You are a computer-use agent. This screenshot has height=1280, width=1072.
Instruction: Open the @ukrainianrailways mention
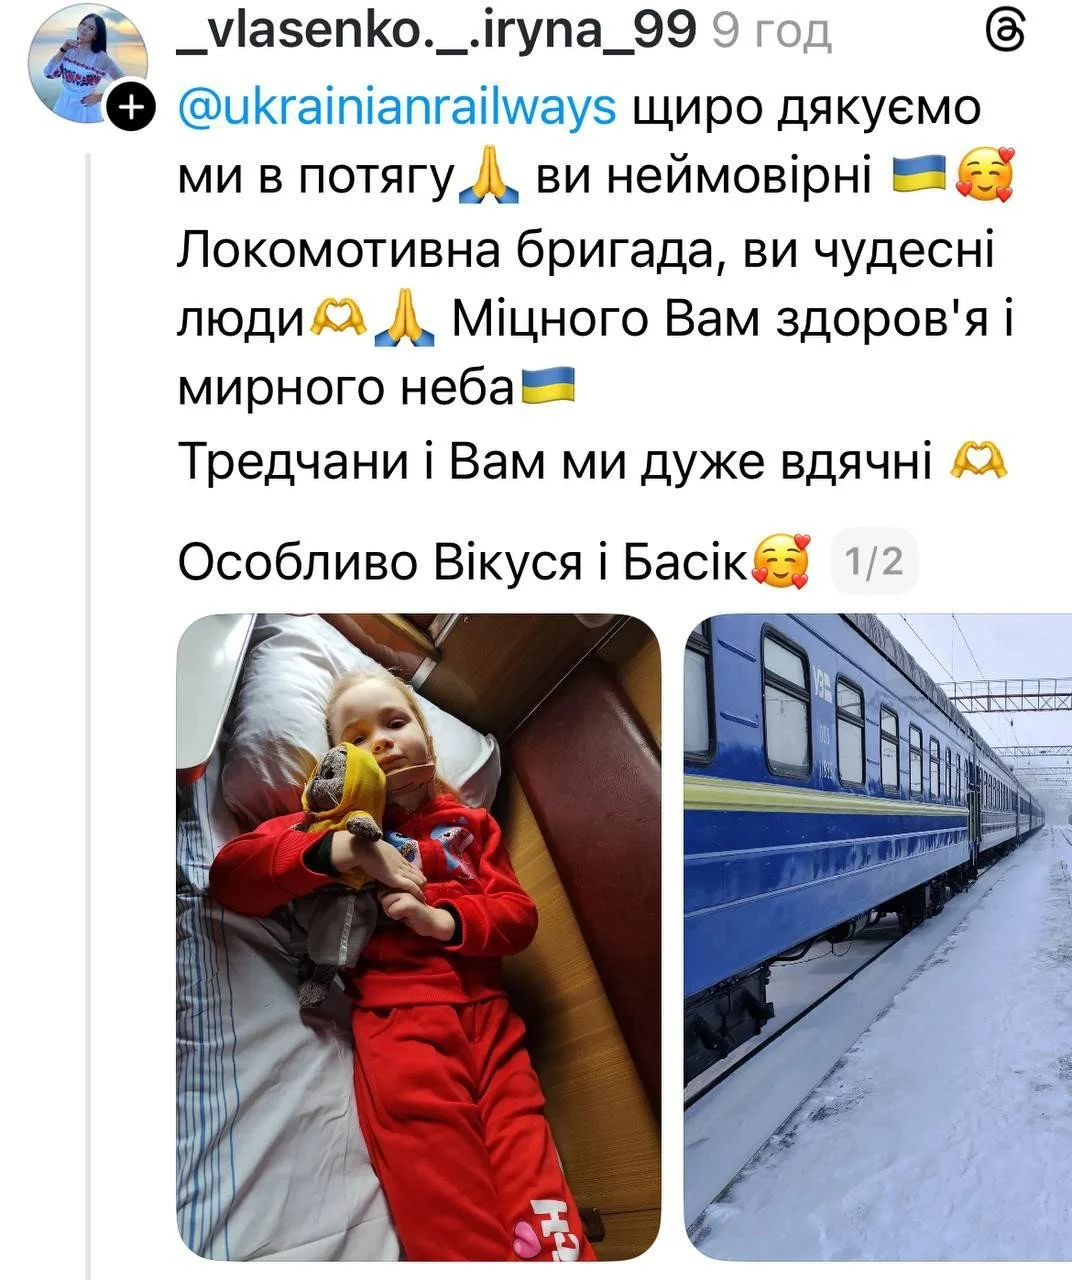pyautogui.click(x=397, y=108)
